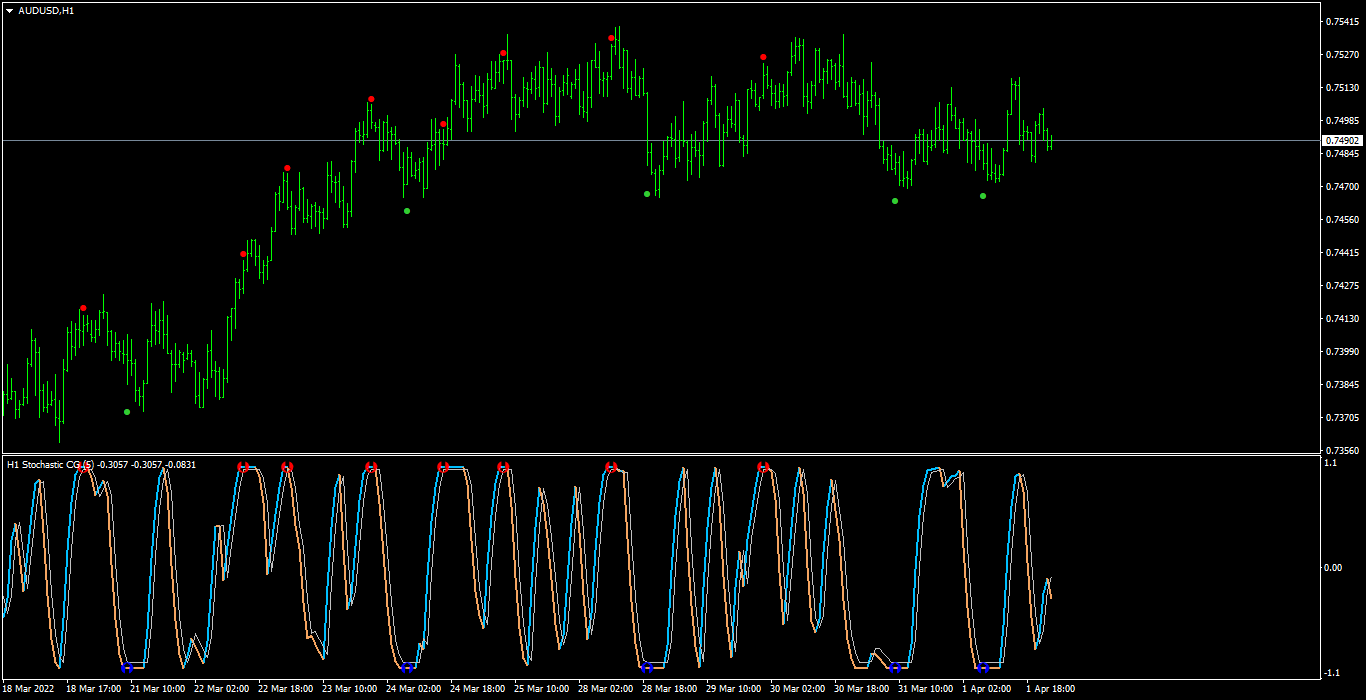The width and height of the screenshot is (1366, 700).
Task: Click the 28 Mar 02:00 time label
Action: click(x=606, y=689)
